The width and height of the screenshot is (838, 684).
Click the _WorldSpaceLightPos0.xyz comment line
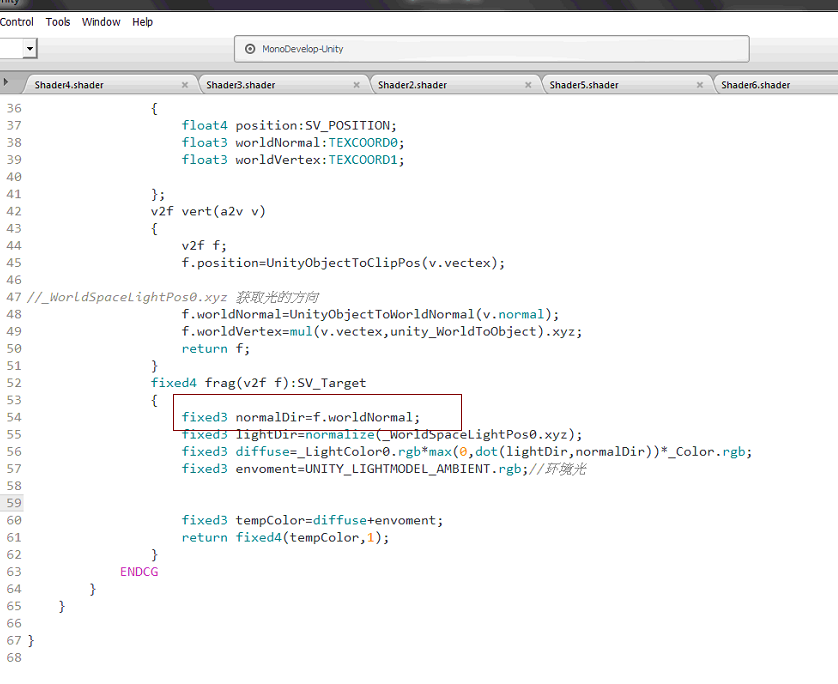pos(173,297)
